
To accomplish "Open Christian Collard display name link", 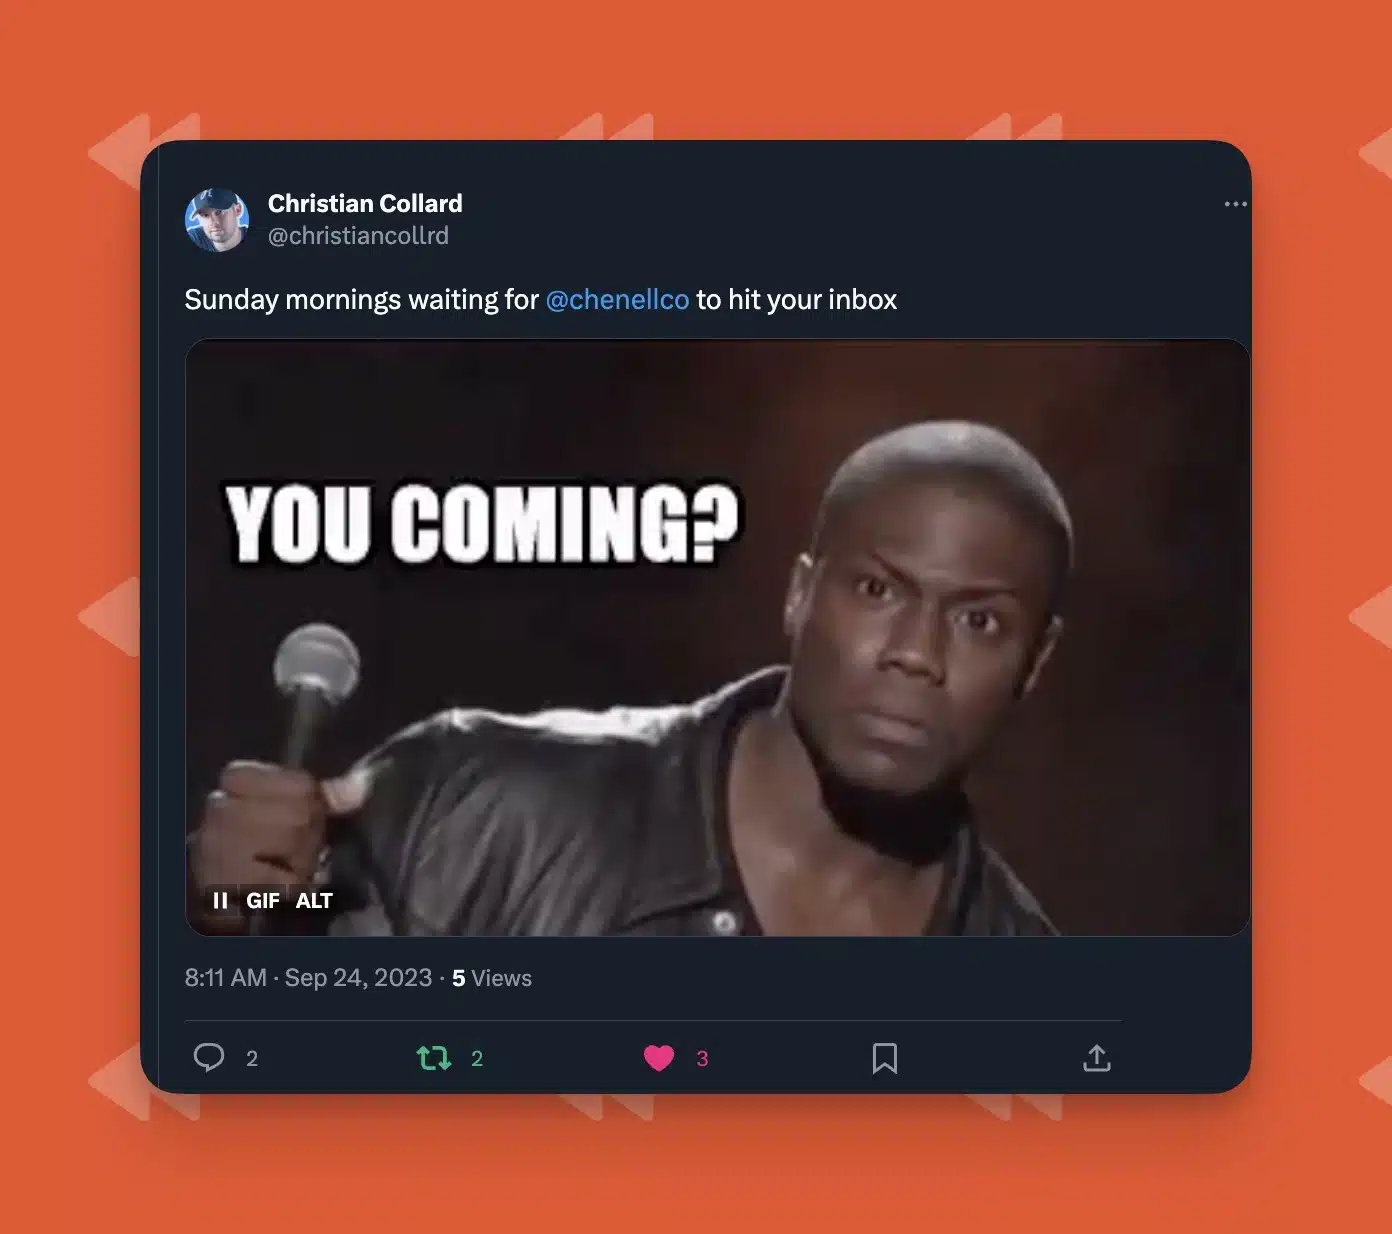I will tap(365, 203).
